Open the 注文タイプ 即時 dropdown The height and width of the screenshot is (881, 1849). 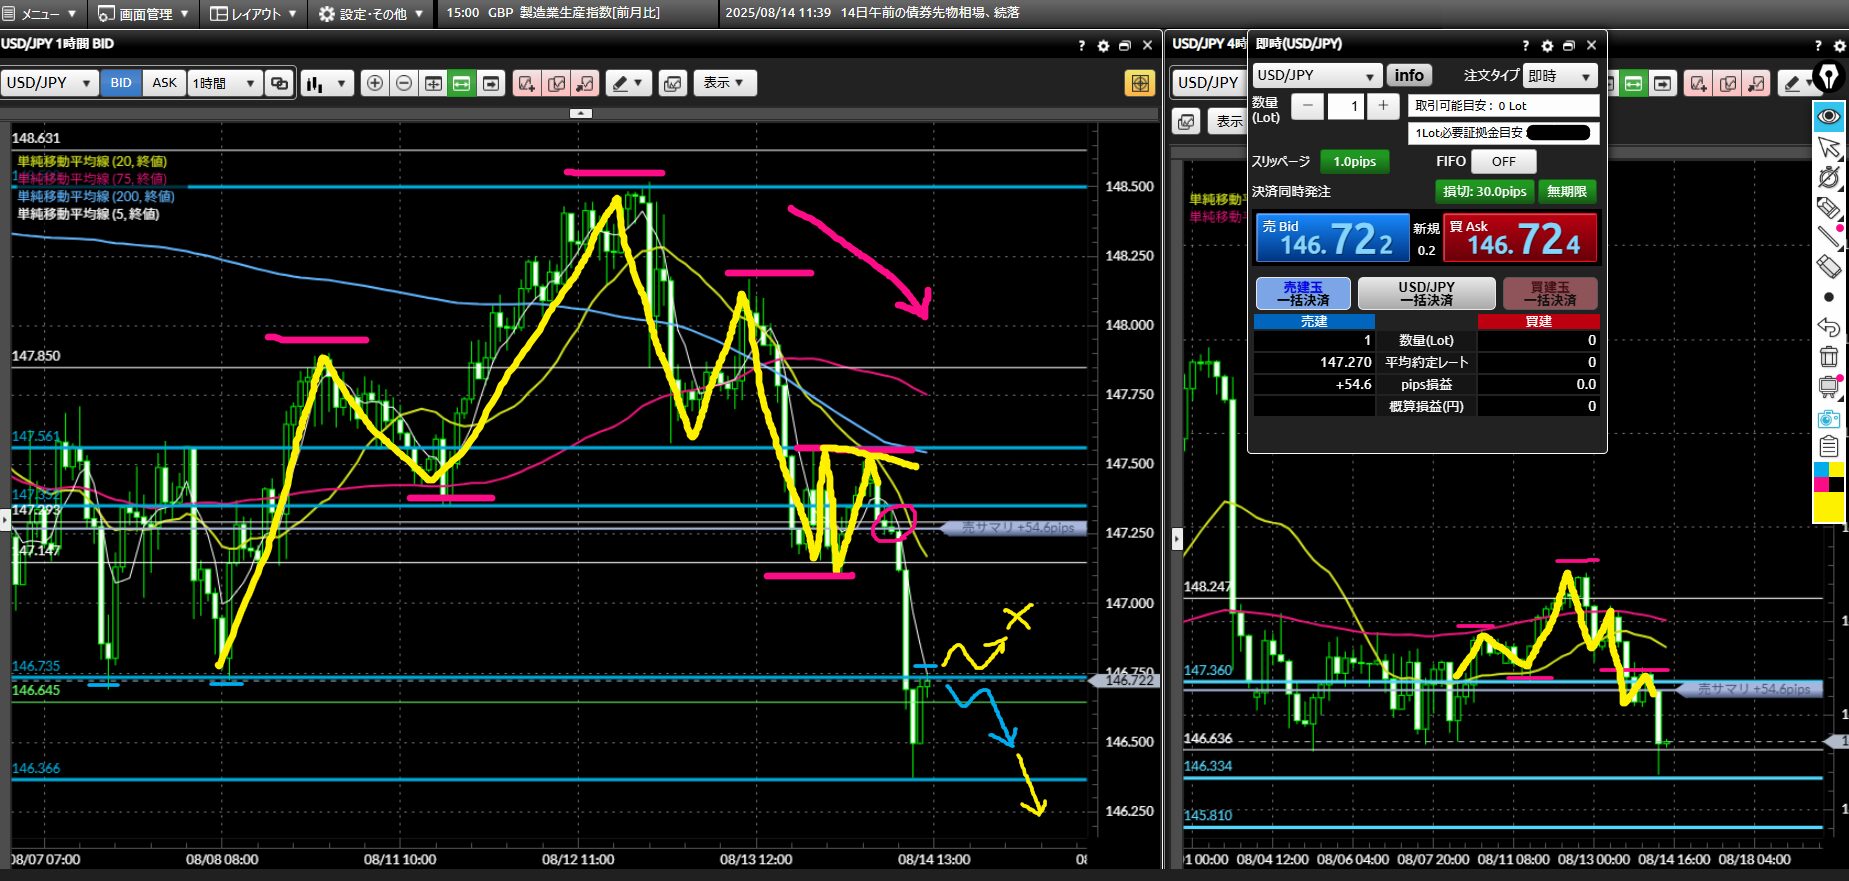[x=1561, y=76]
